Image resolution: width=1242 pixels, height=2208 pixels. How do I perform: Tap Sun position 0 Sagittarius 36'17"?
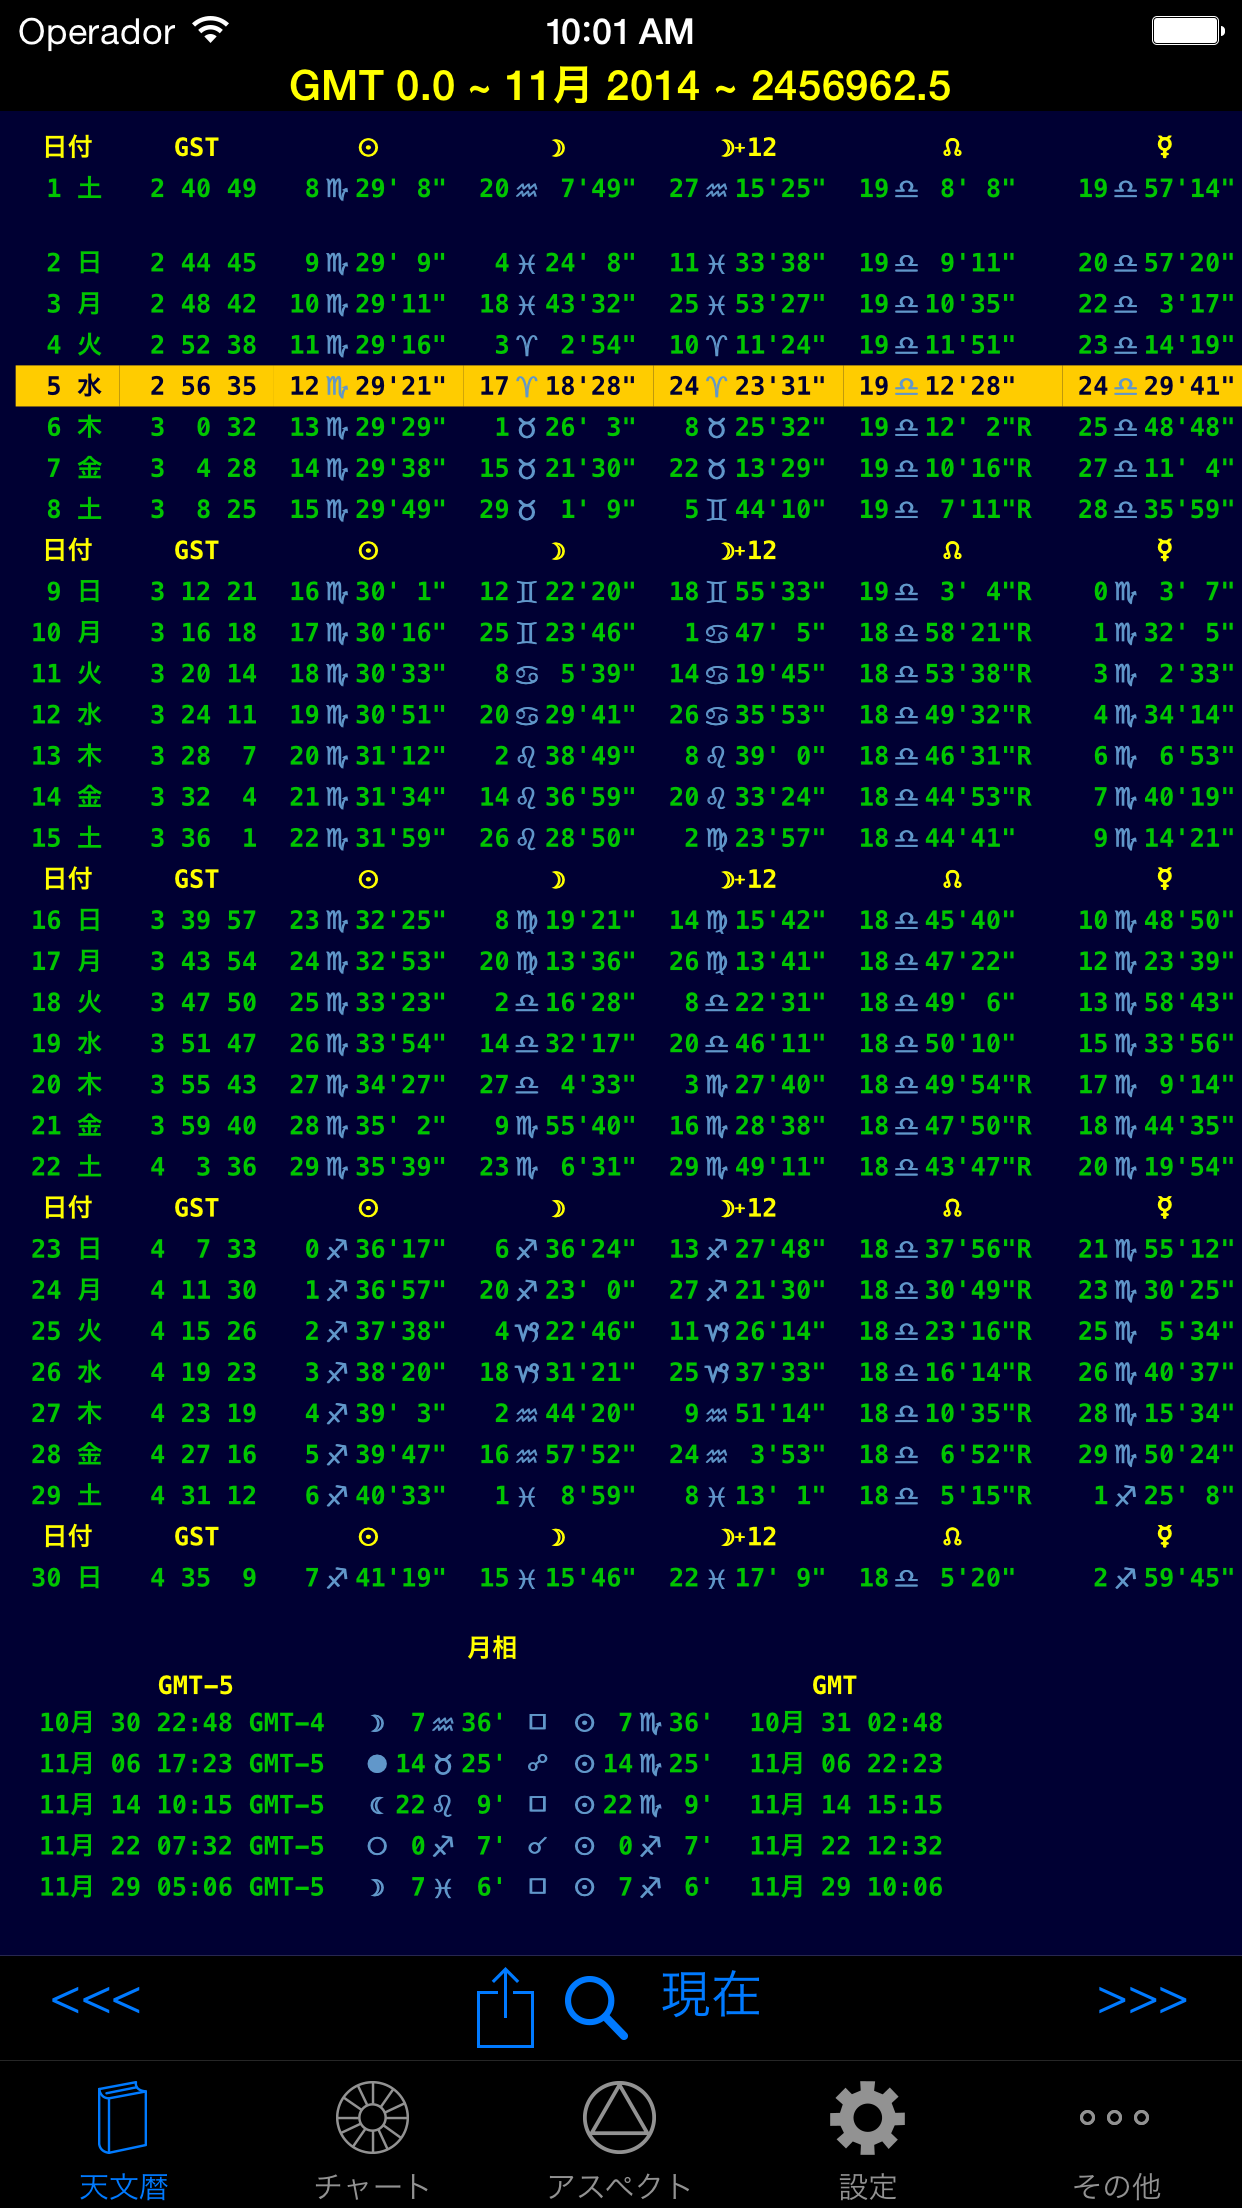click(x=376, y=1250)
